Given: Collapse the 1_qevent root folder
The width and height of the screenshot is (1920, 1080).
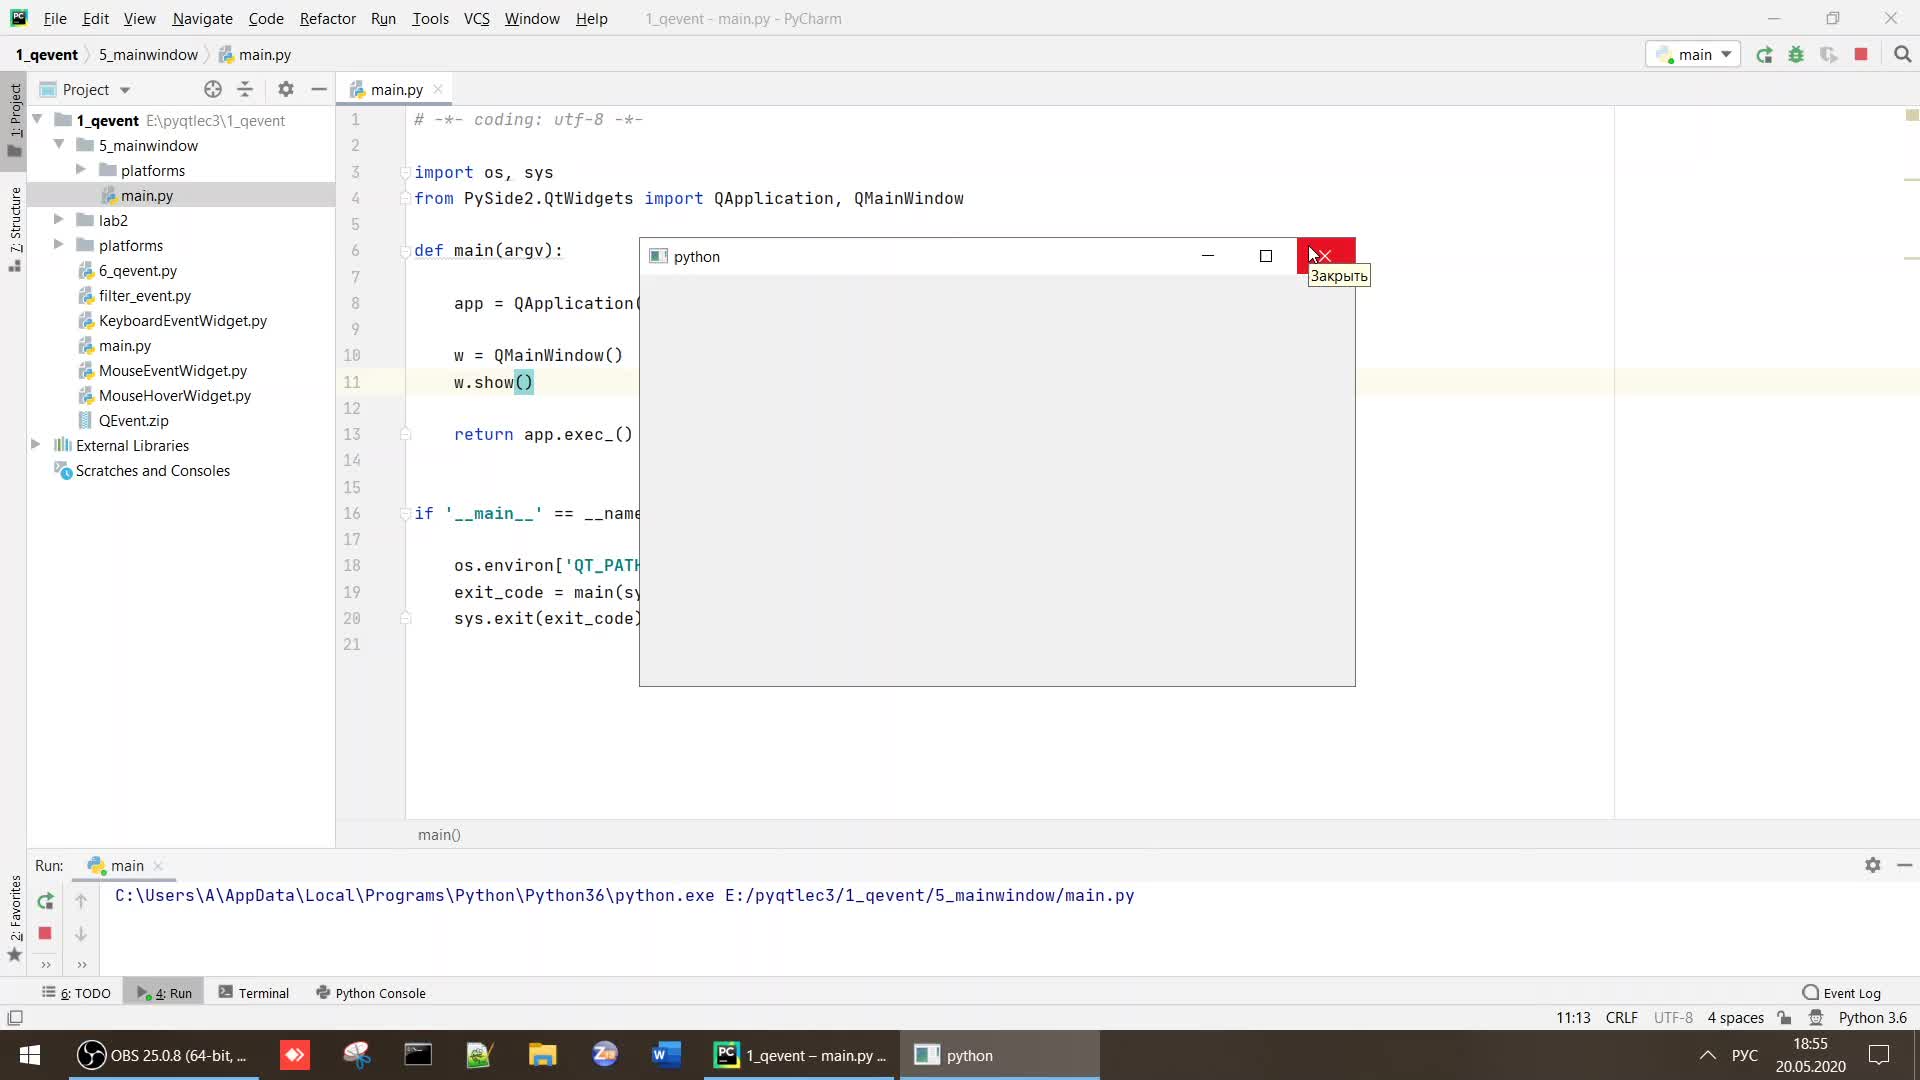Looking at the screenshot, I should click(x=37, y=120).
